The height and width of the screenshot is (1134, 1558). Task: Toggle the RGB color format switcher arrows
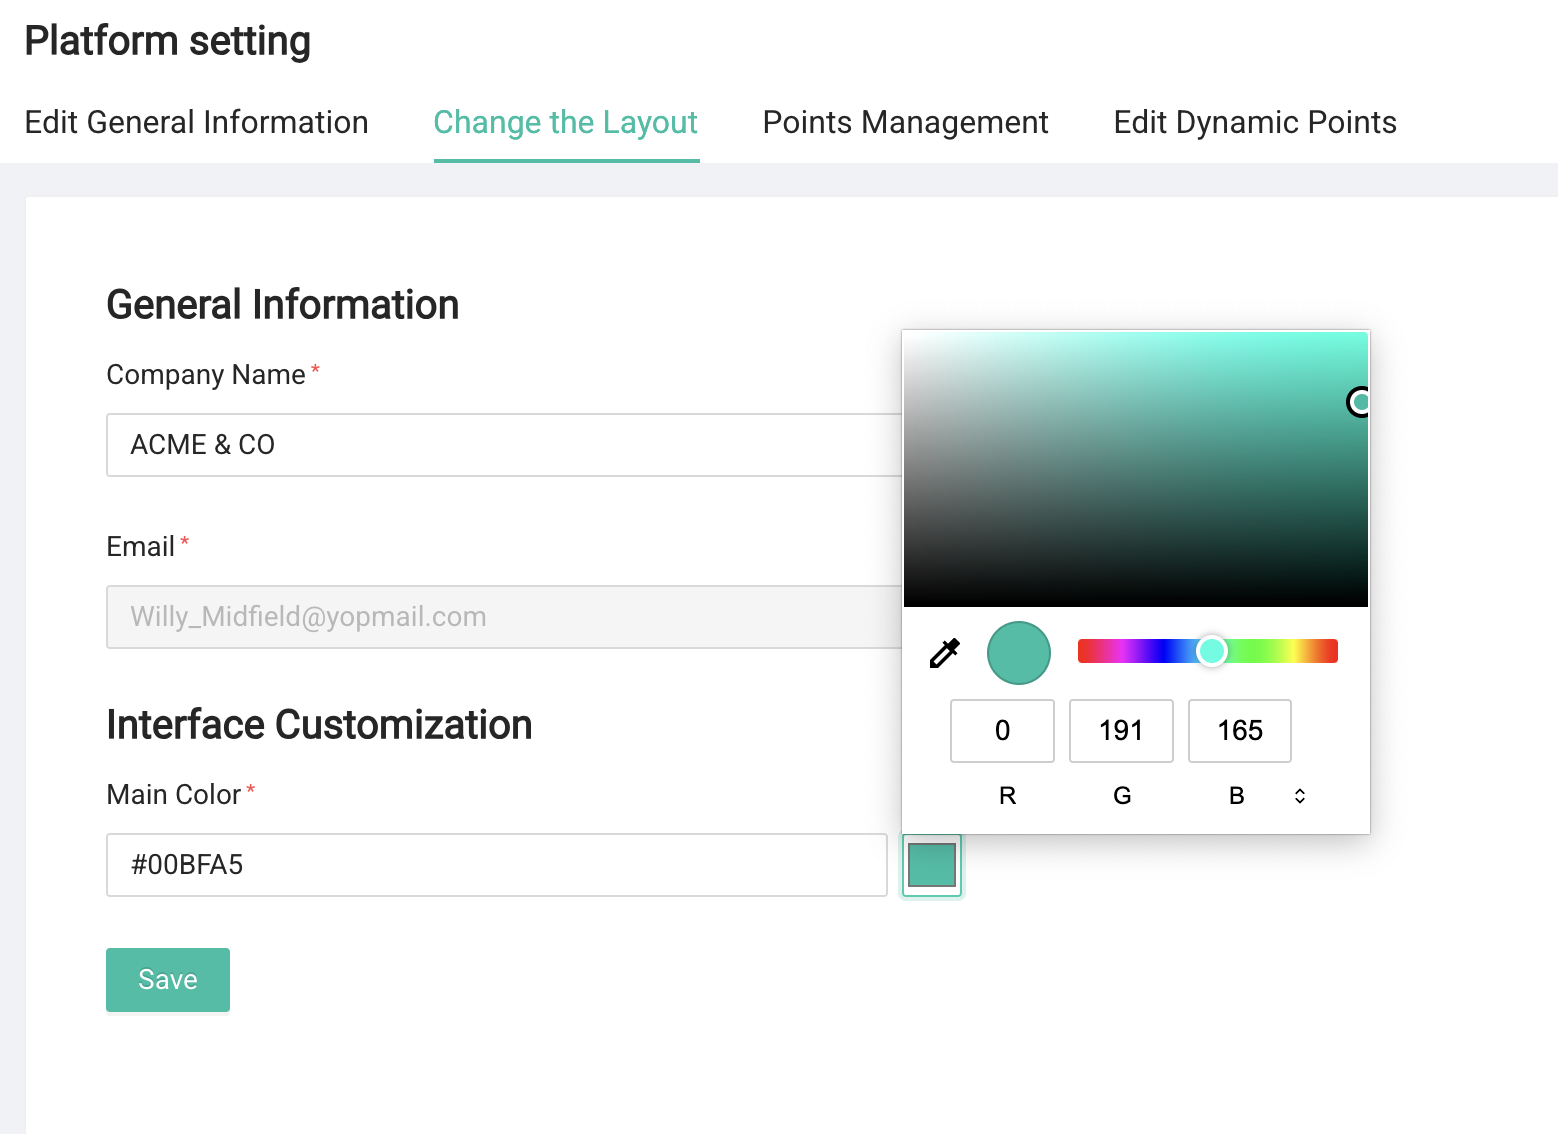pyautogui.click(x=1300, y=796)
